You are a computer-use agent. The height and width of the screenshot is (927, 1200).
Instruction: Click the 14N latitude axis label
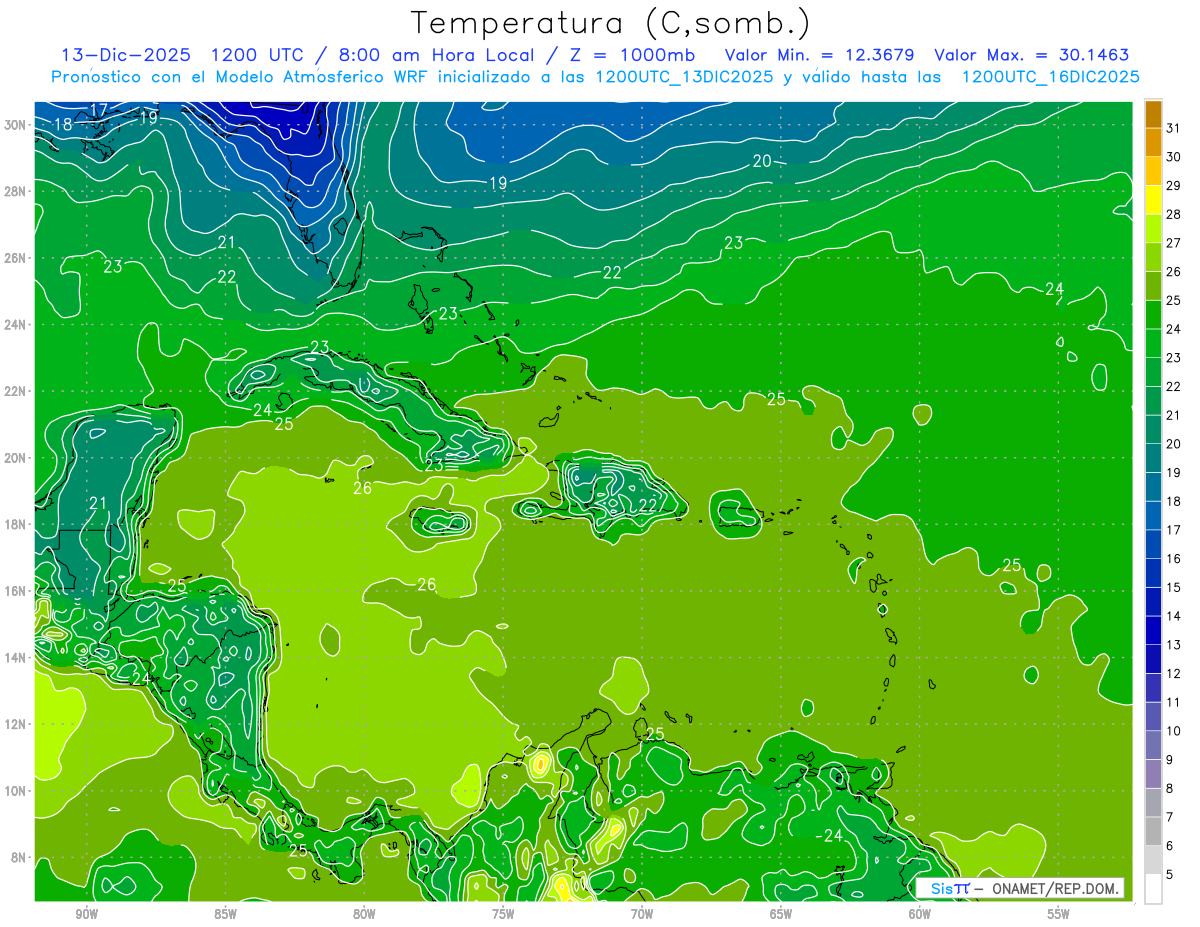(x=15, y=657)
